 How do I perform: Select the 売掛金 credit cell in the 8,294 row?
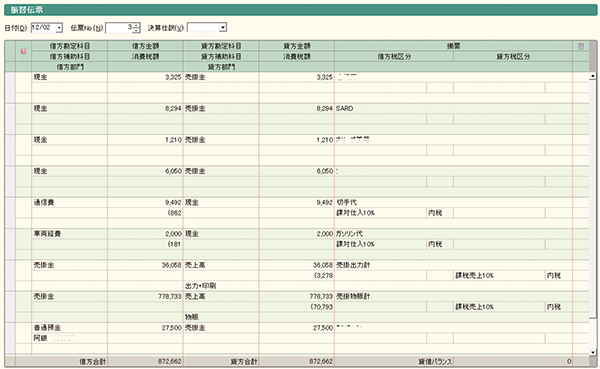click(221, 109)
